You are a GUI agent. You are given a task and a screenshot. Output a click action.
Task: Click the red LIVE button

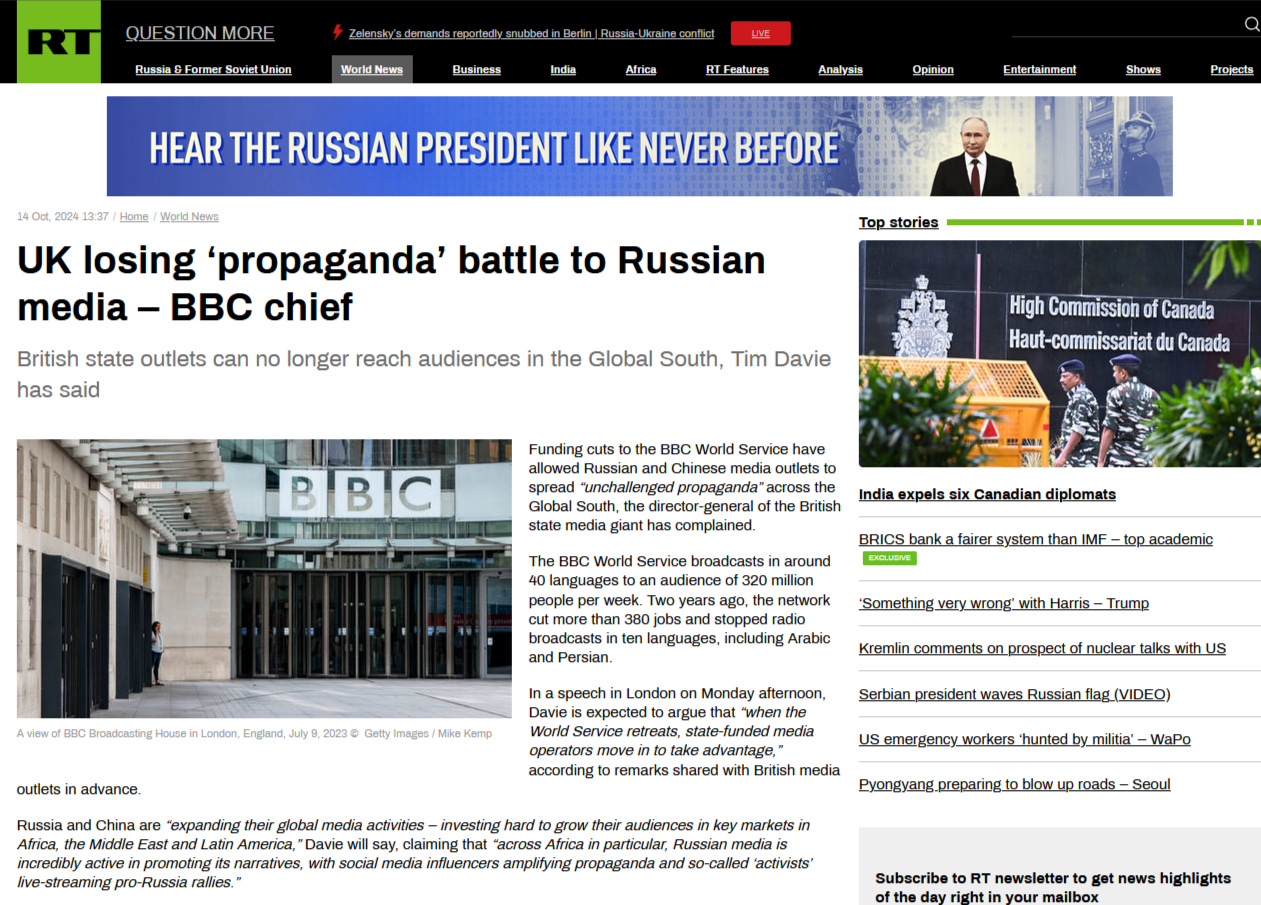coord(761,33)
